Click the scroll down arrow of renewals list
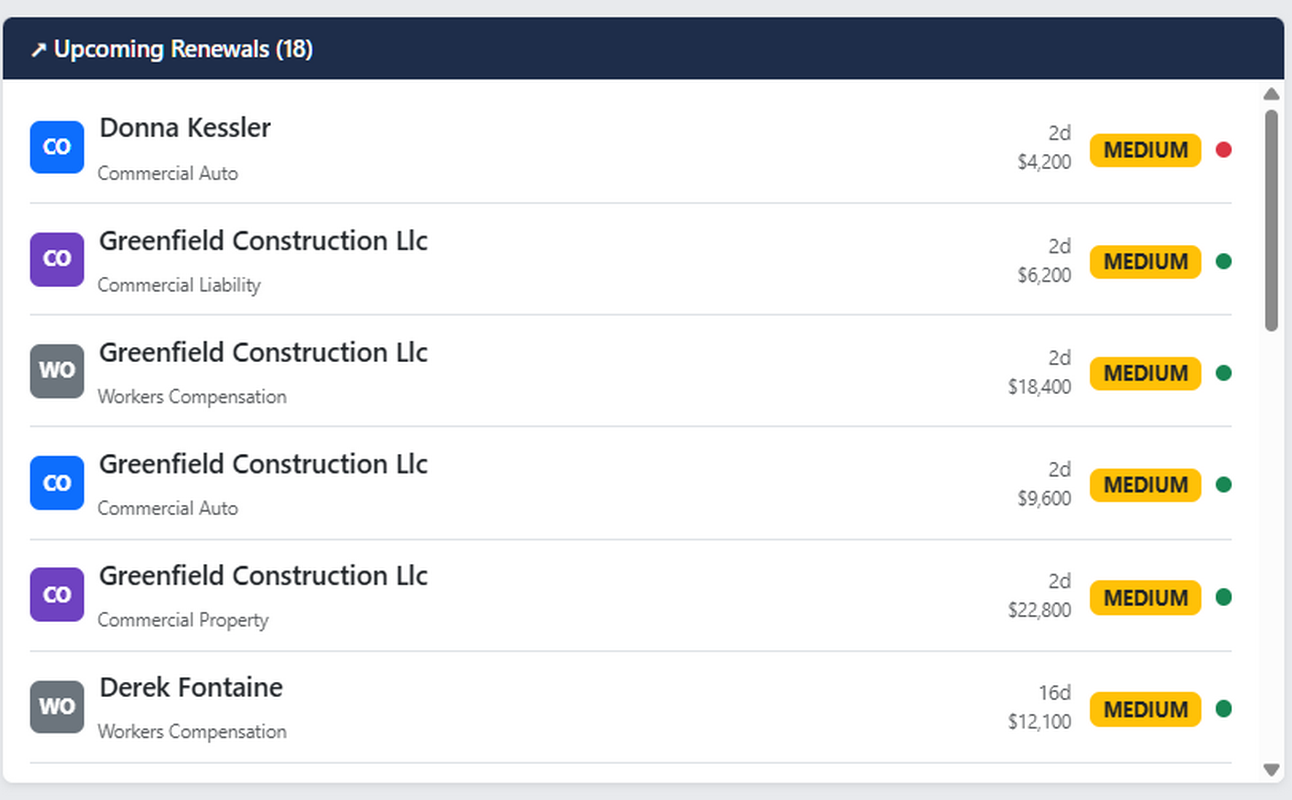Screen dimensions: 1292x800 (1271, 770)
